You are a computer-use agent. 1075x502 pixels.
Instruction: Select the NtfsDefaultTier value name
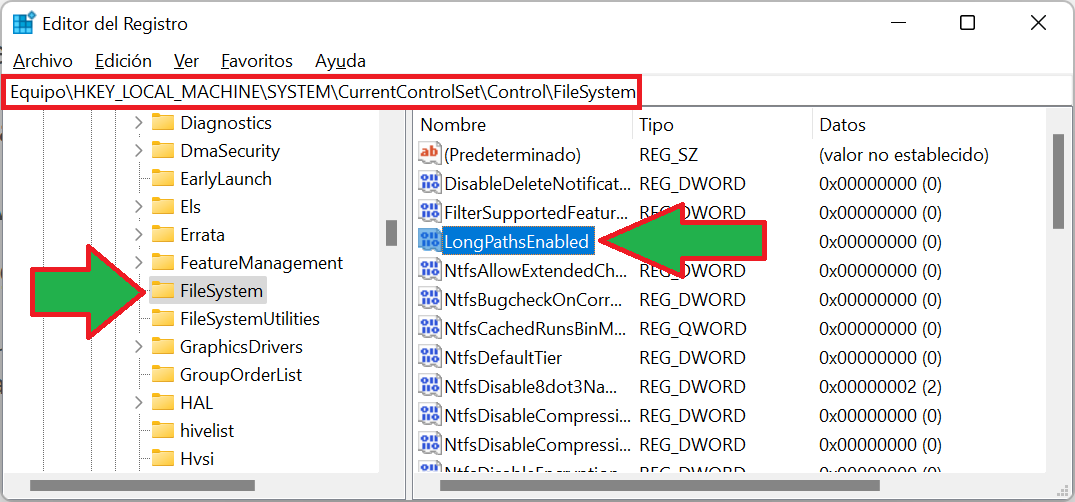click(x=503, y=358)
